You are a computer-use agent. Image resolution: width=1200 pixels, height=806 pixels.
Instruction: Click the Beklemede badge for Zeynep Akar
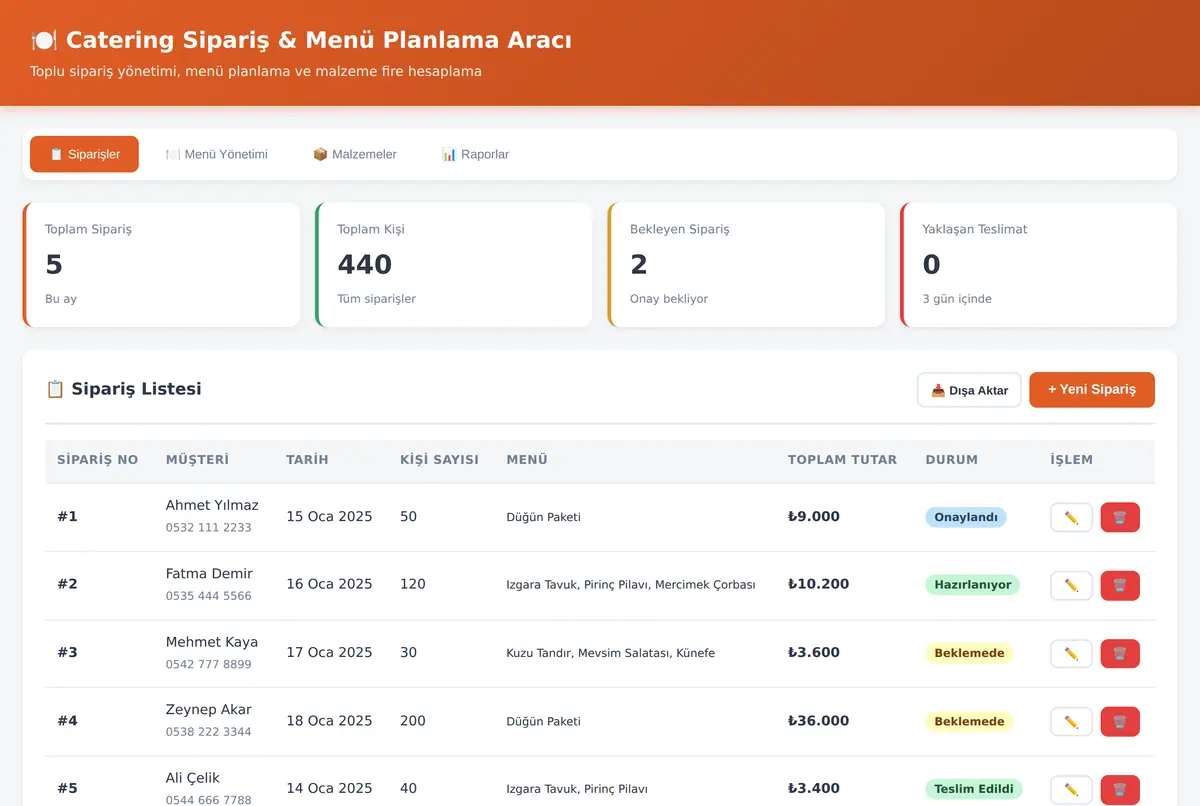tap(969, 721)
